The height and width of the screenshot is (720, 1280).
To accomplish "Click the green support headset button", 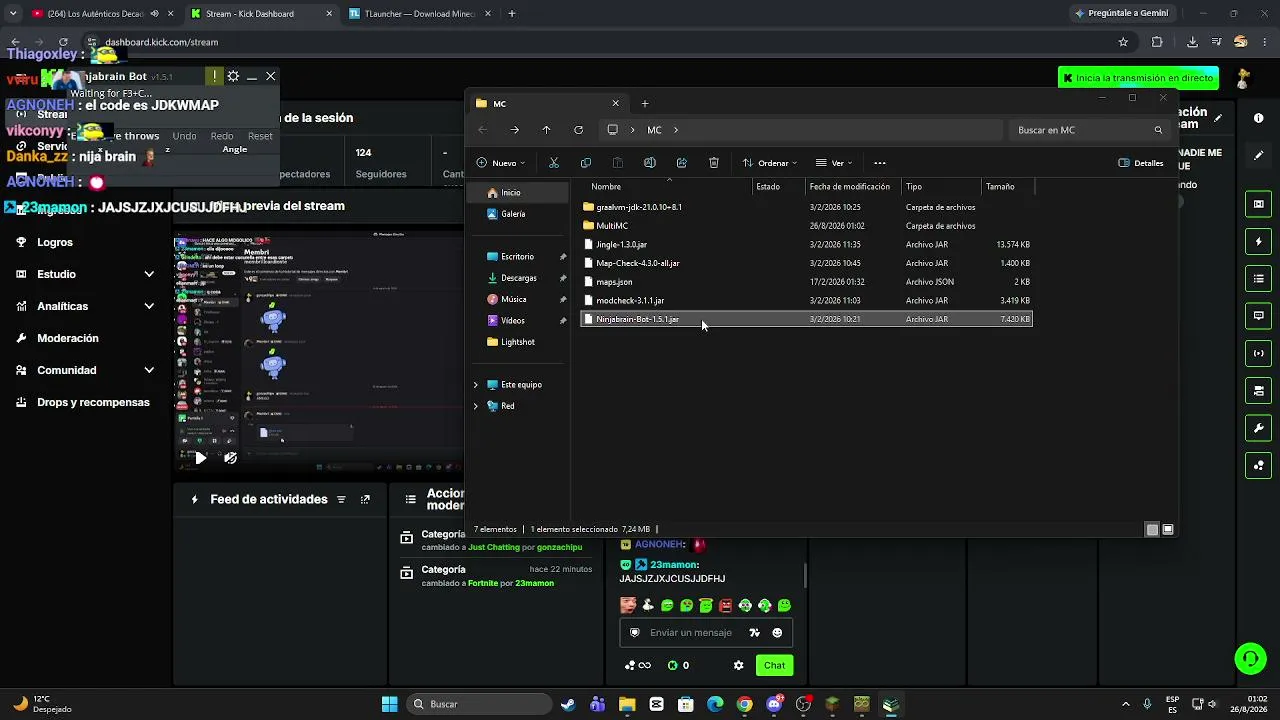I will 1250,658.
